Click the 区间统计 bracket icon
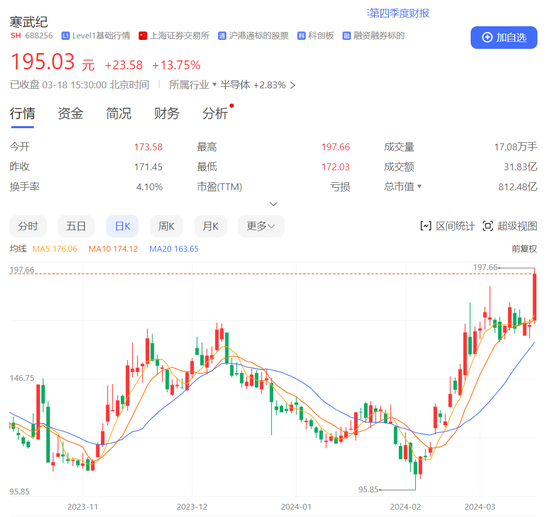This screenshot has height=517, width=550. (425, 226)
